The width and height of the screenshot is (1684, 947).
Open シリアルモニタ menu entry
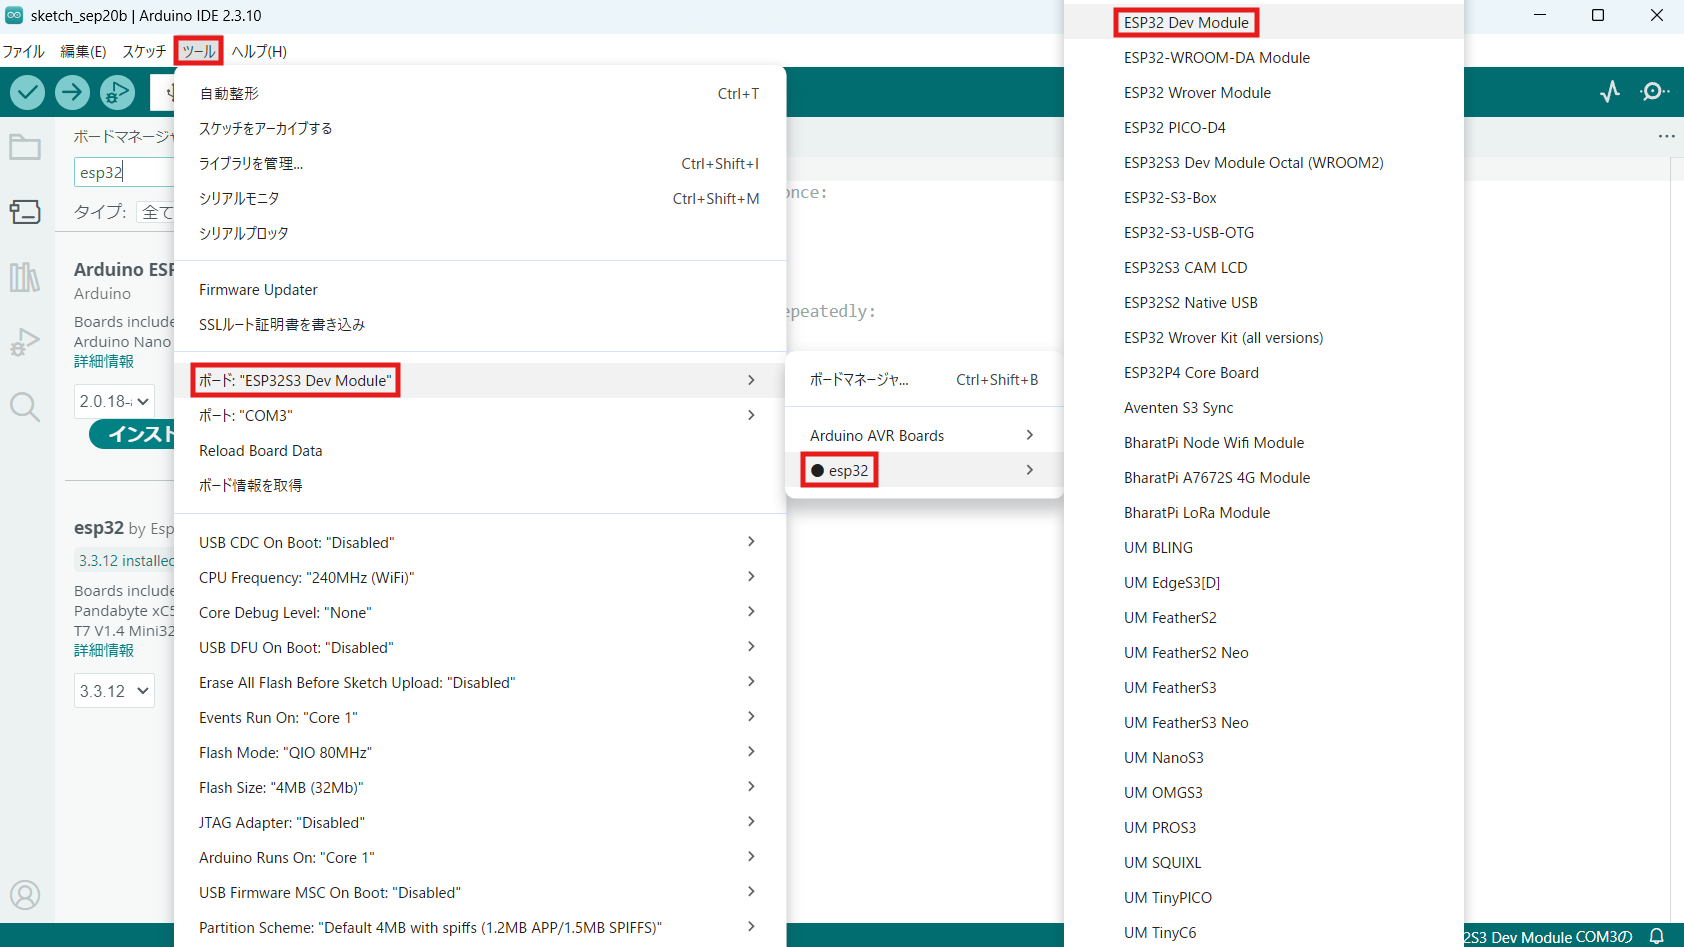[480, 198]
